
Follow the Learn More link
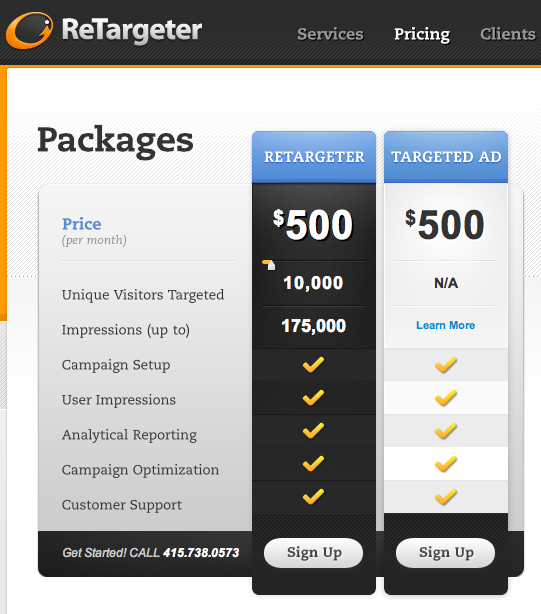coord(445,325)
